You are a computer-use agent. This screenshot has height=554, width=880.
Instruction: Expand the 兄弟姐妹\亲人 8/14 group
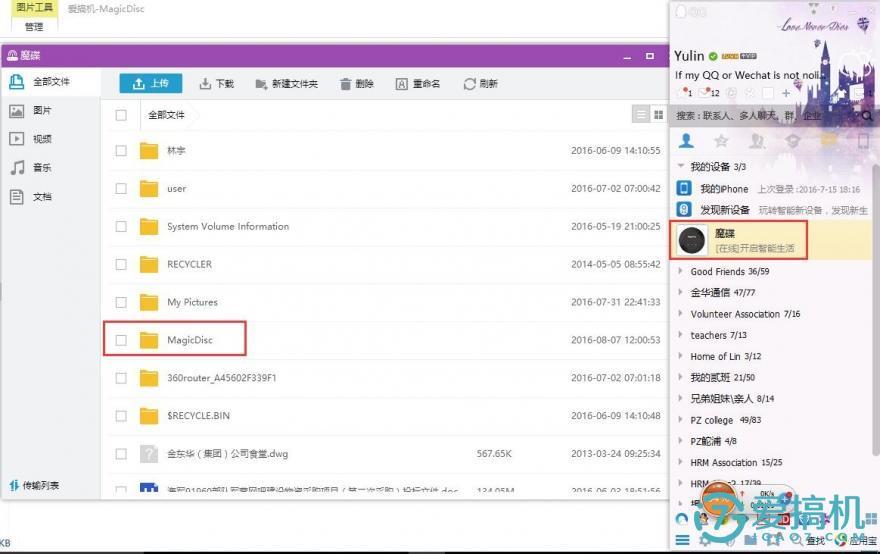point(680,399)
